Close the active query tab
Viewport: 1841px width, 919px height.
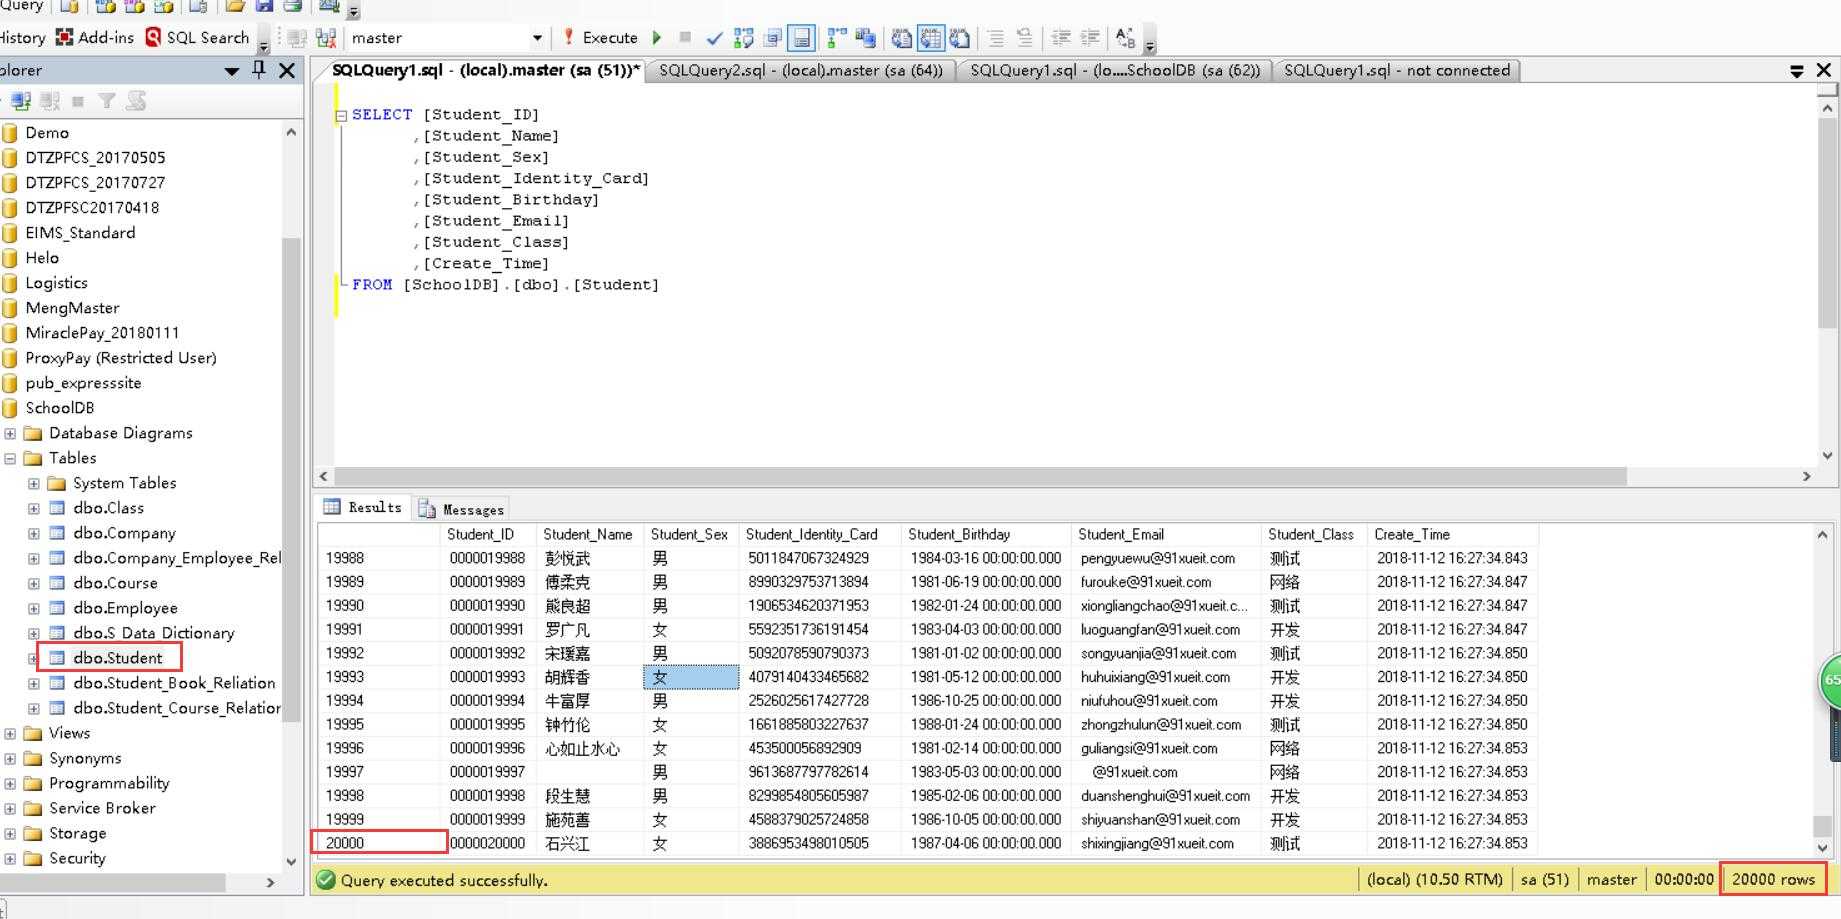pos(1824,70)
